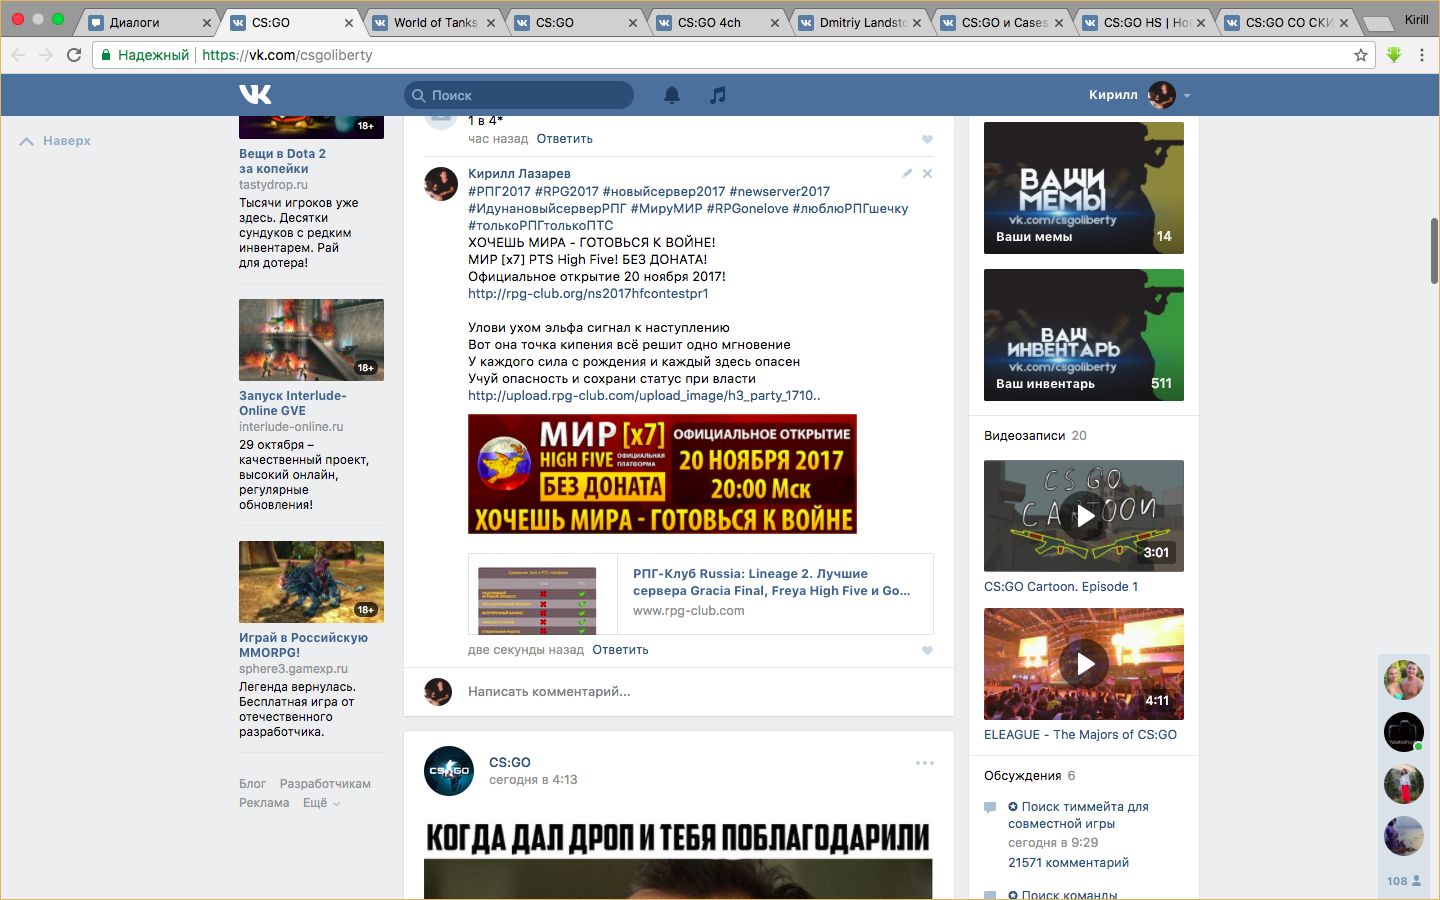Close the Диалоги tab

click(x=207, y=23)
